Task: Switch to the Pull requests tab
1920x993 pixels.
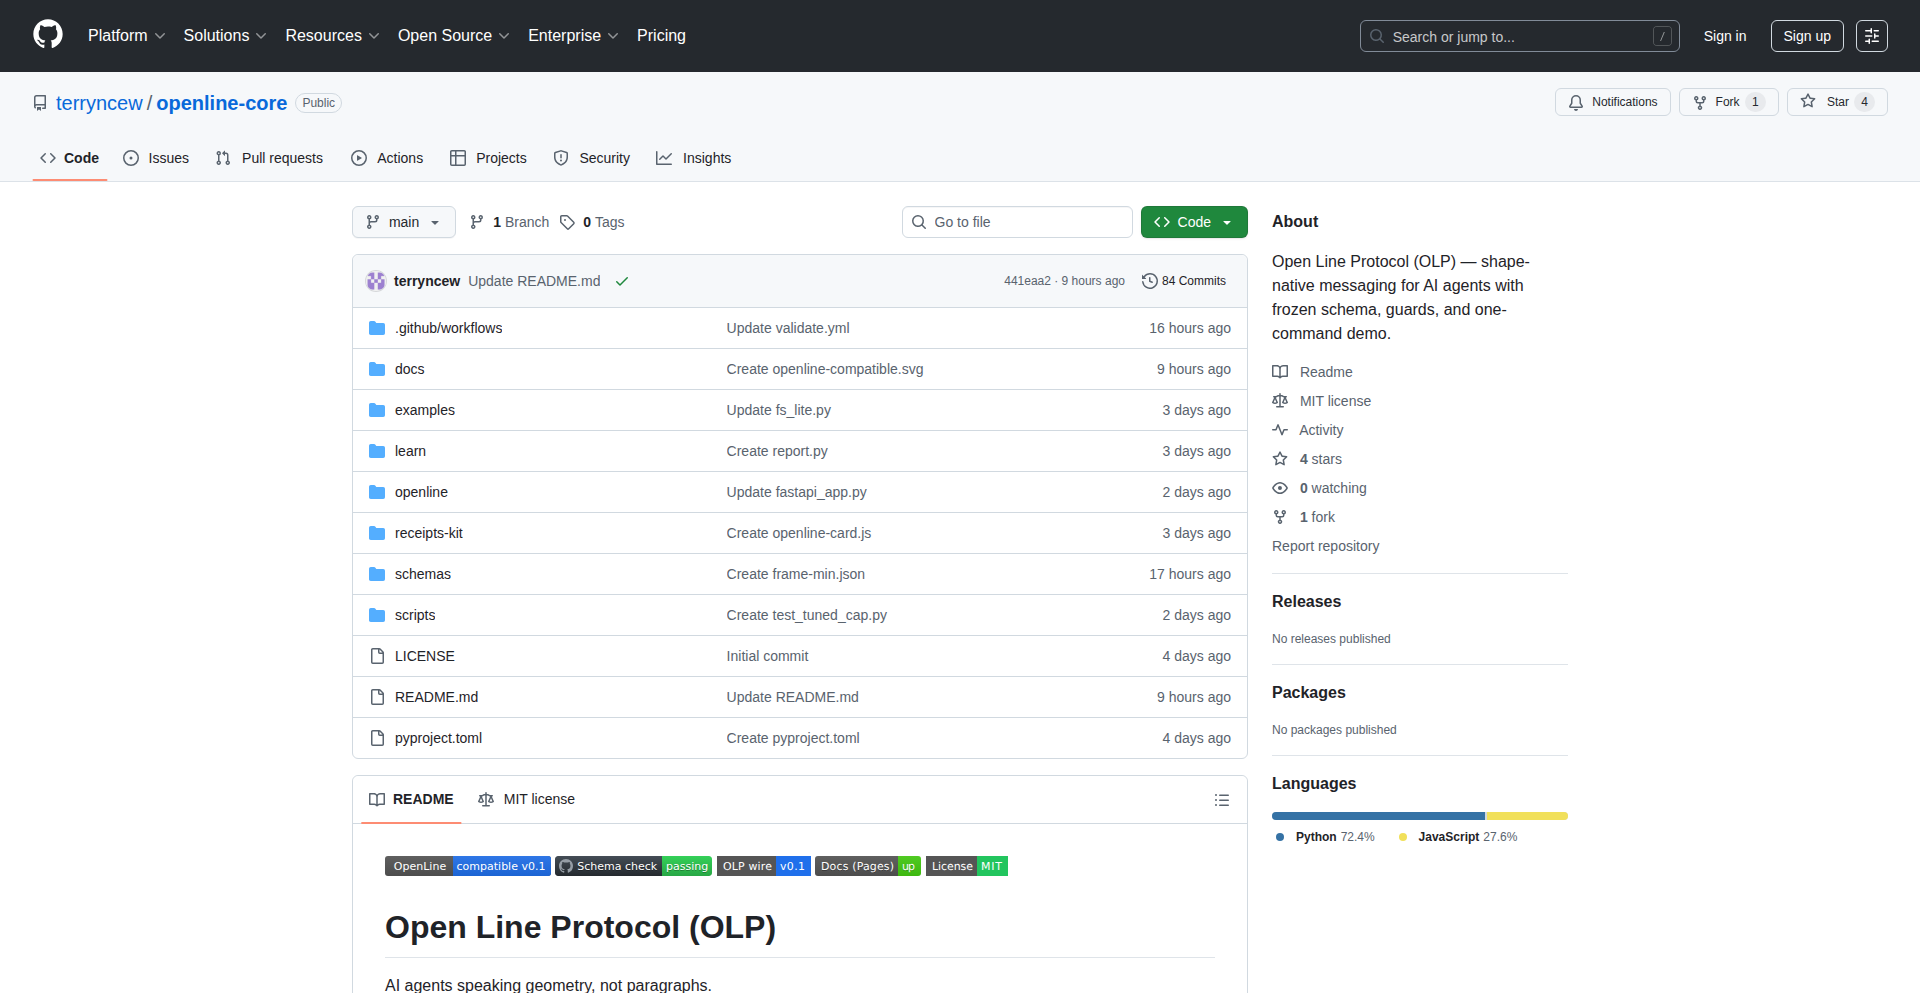Action: (x=269, y=158)
